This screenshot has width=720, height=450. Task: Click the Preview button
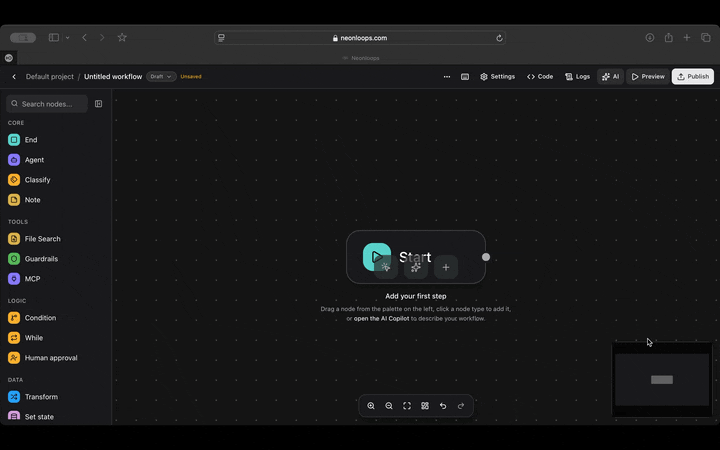point(648,77)
